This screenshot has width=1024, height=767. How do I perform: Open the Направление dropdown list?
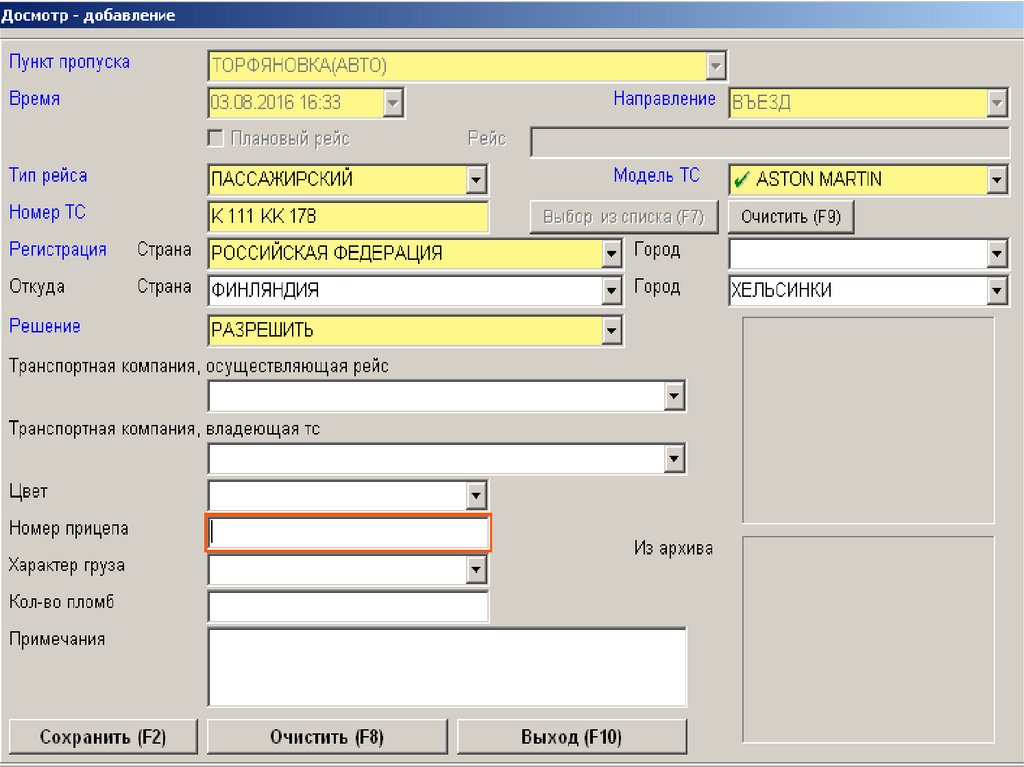tap(996, 103)
